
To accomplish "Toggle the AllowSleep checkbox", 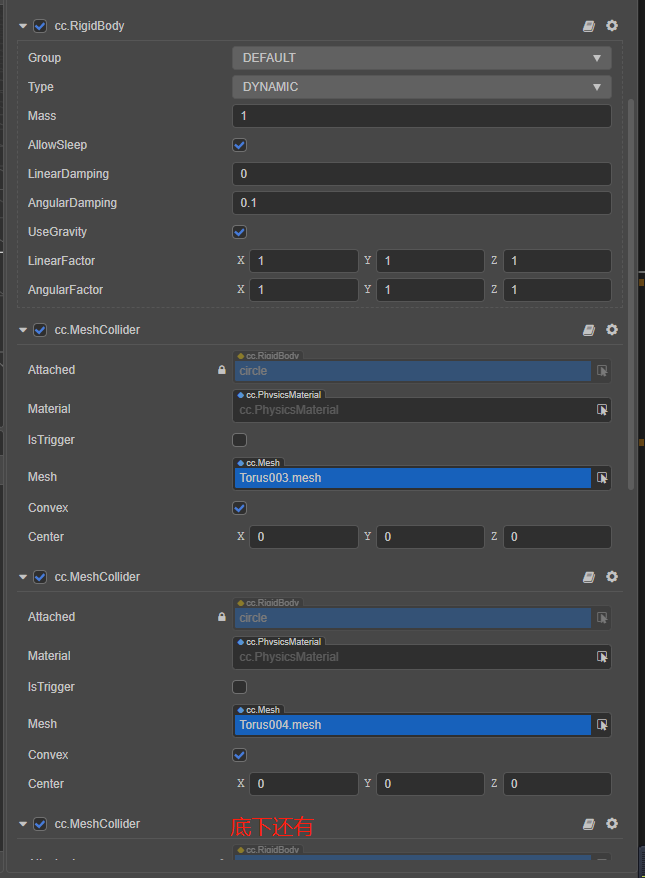I will [x=240, y=145].
